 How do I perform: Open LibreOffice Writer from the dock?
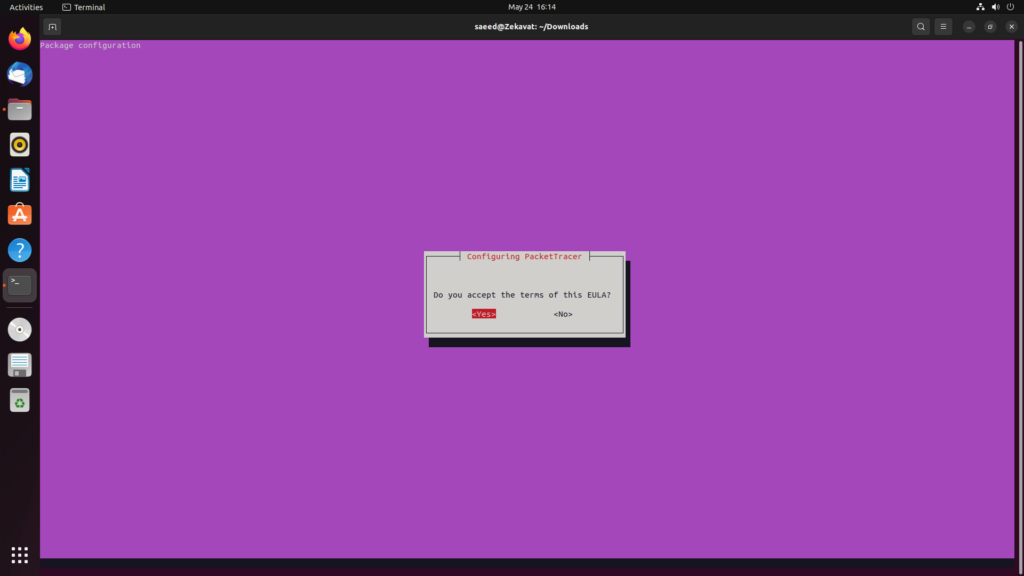click(x=20, y=180)
